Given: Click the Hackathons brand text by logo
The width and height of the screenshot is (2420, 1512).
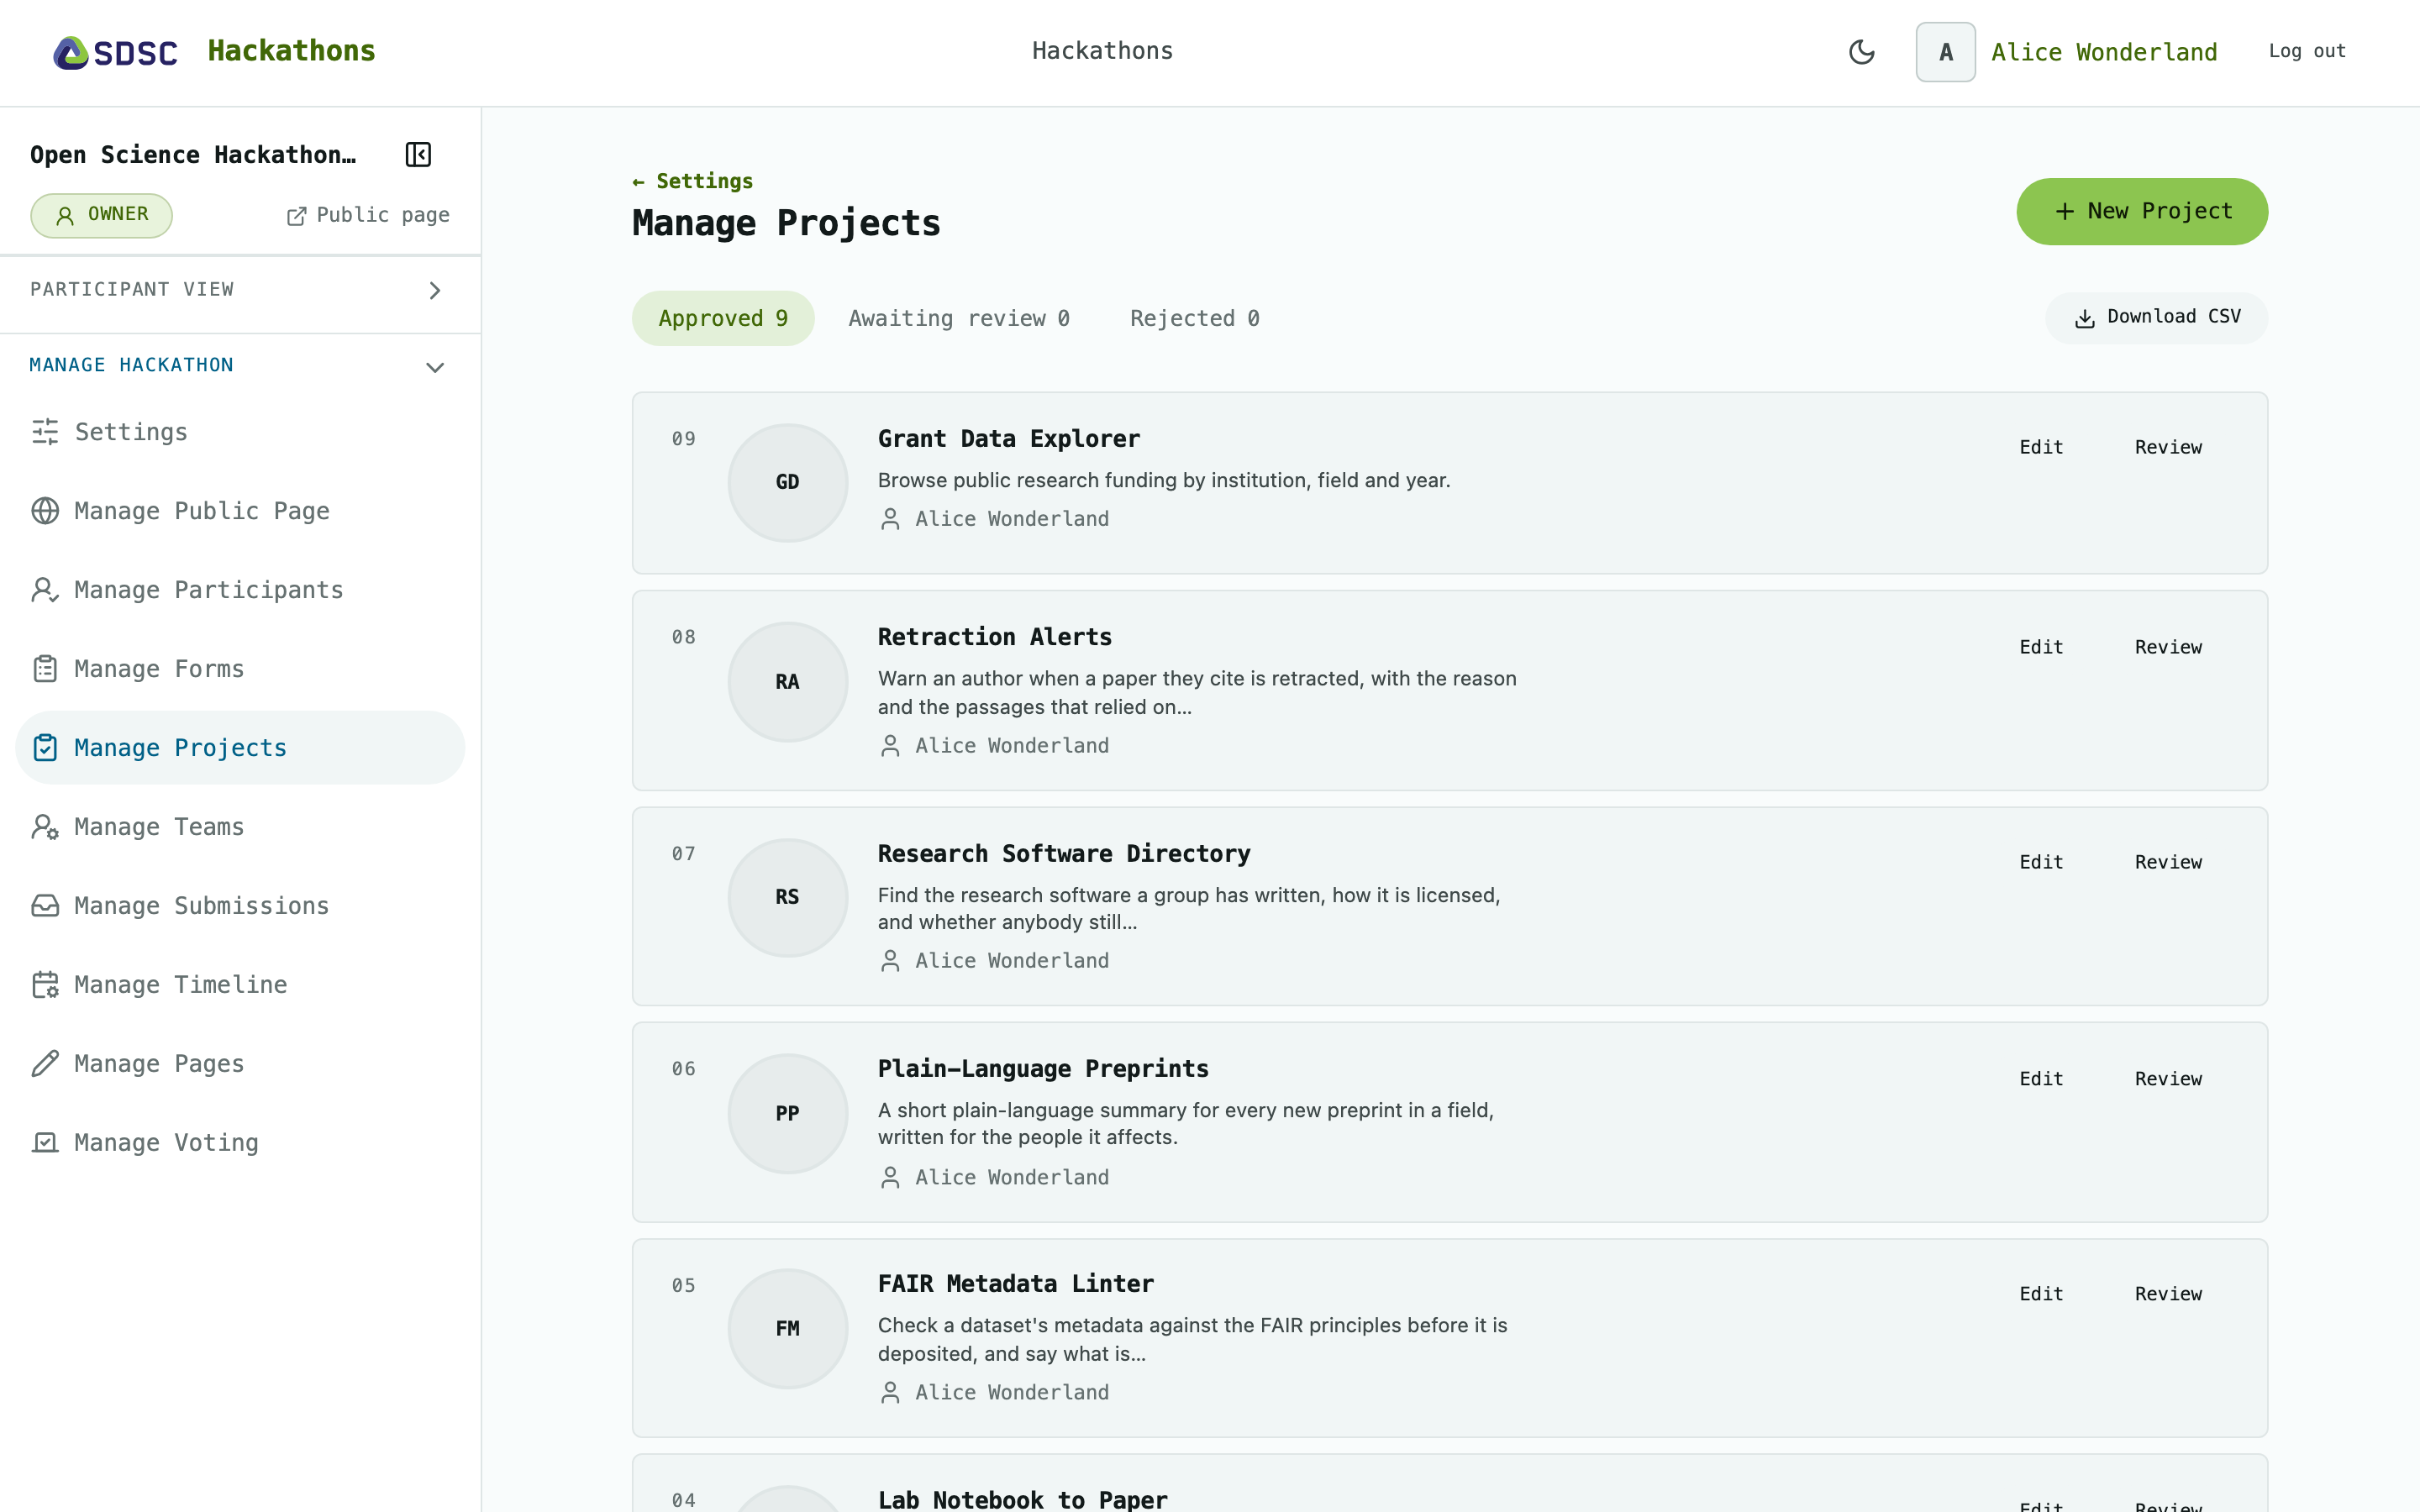Looking at the screenshot, I should click(291, 51).
